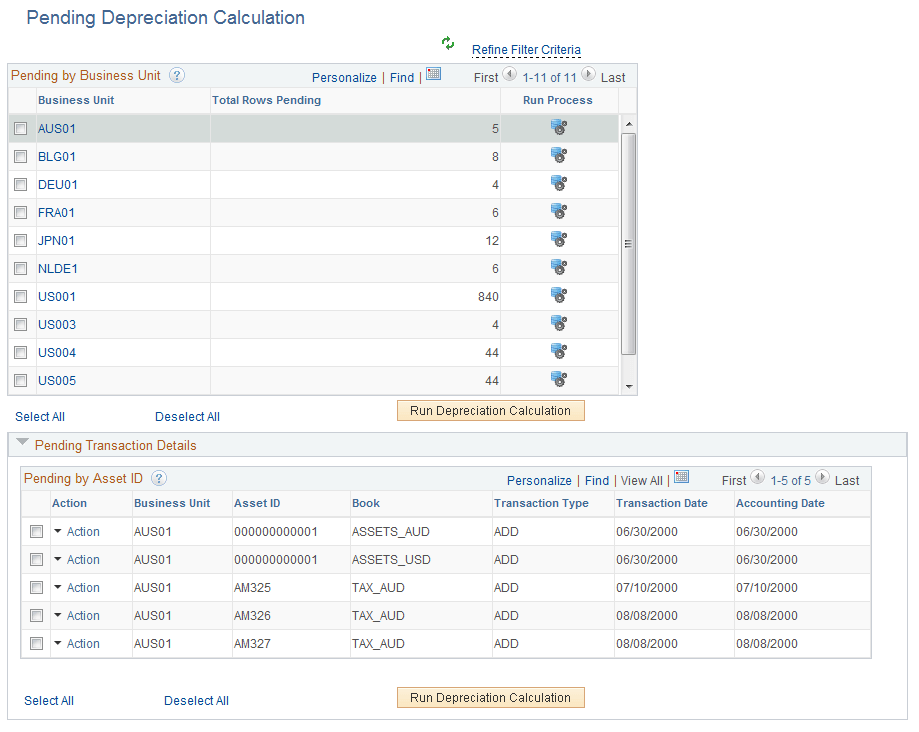This screenshot has width=919, height=732.
Task: Select the checkbox for US005
Action: (21, 380)
